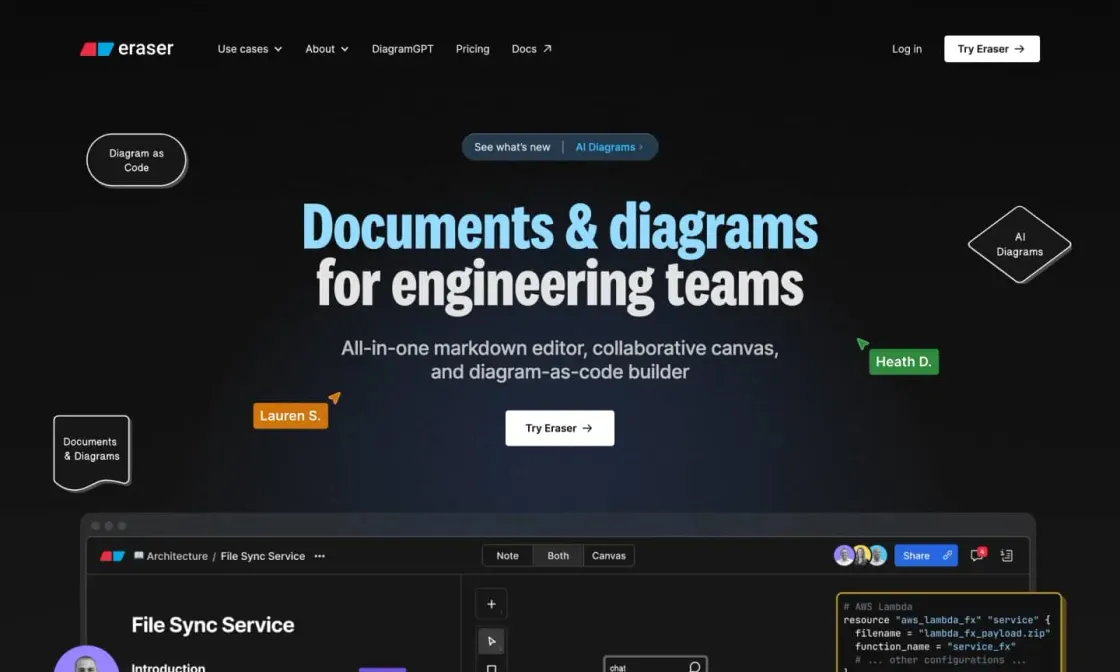Click the AI Diagrams diamond shape
This screenshot has height=672, width=1120.
pos(1019,244)
